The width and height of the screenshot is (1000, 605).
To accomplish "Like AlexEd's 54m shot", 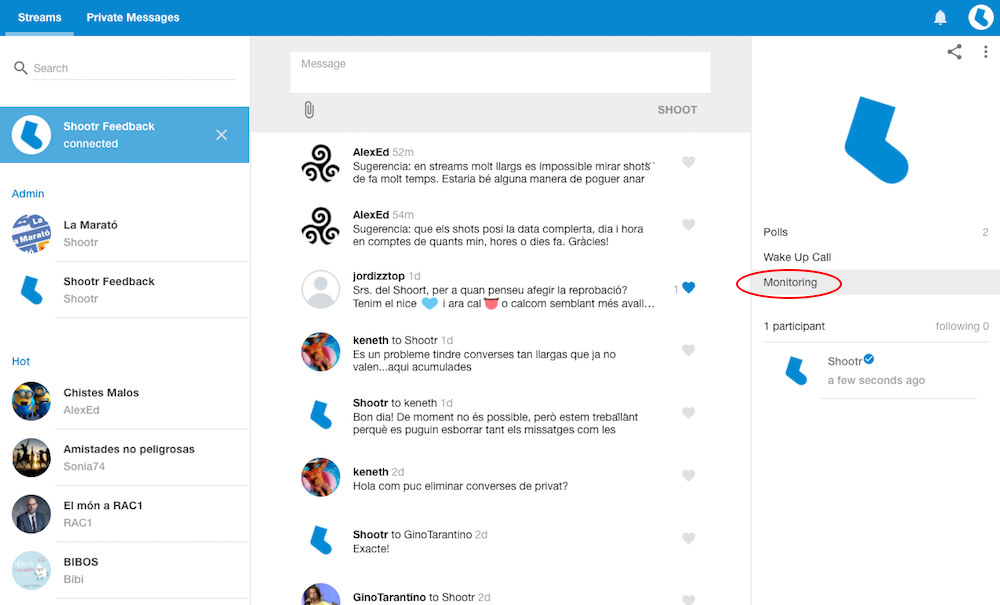I will (688, 224).
